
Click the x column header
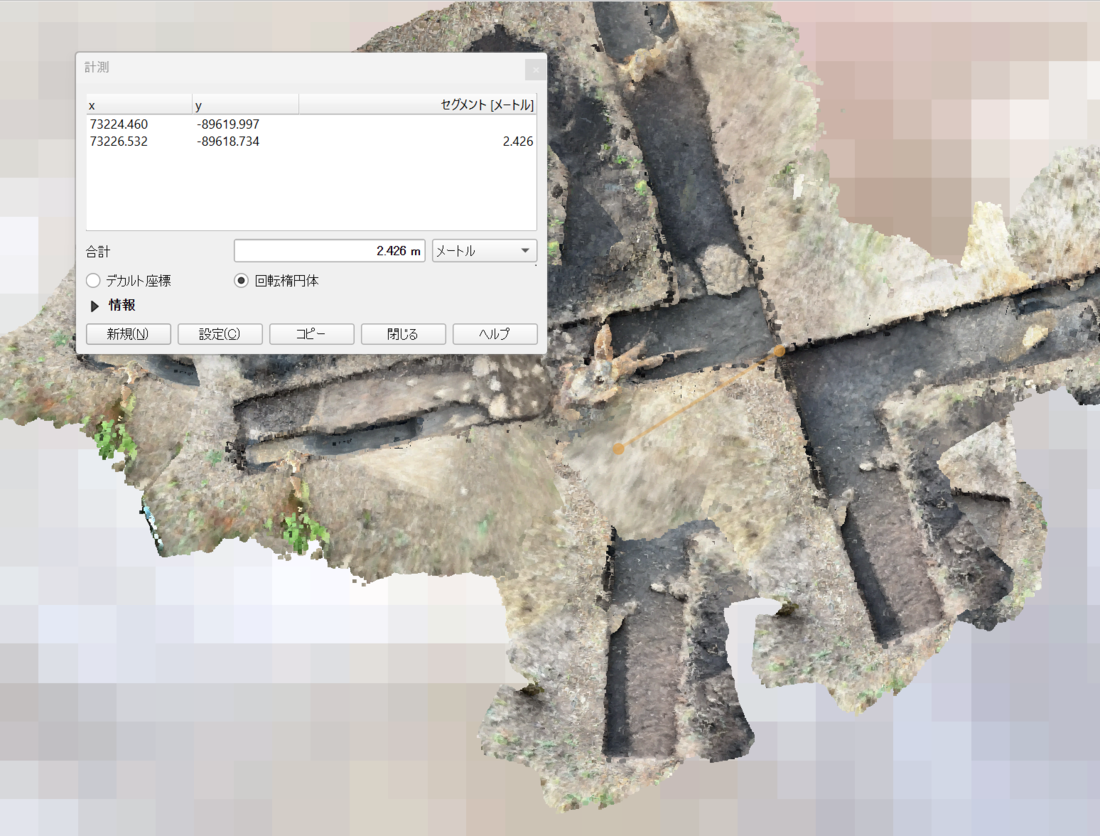point(138,105)
